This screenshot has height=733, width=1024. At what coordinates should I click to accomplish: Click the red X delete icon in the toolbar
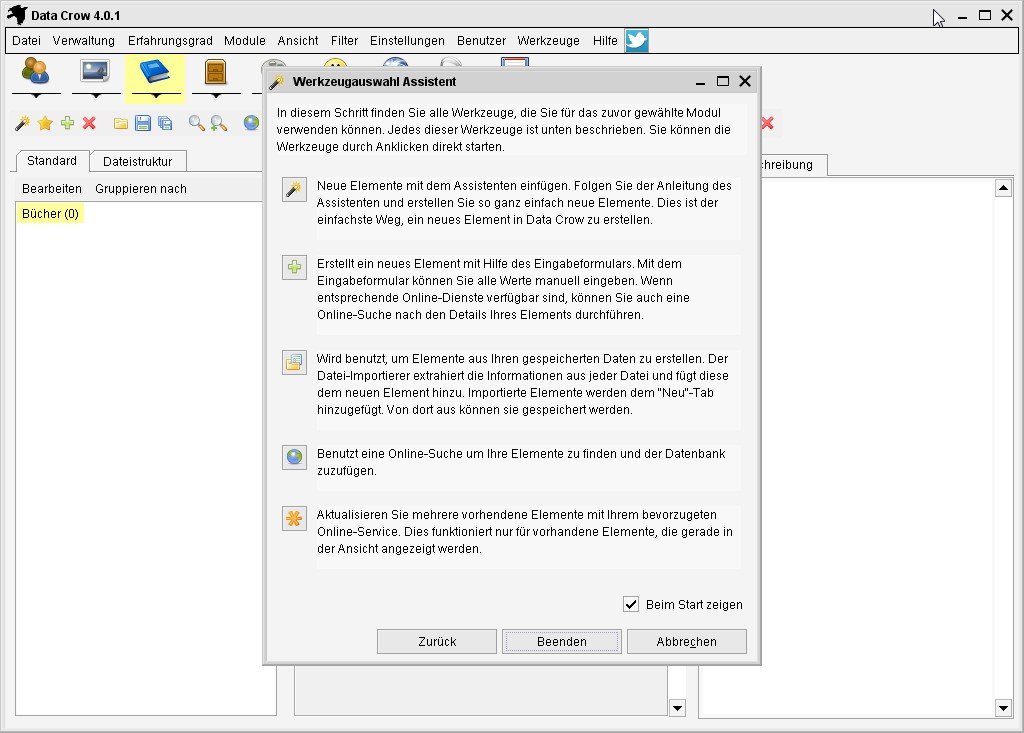(89, 123)
